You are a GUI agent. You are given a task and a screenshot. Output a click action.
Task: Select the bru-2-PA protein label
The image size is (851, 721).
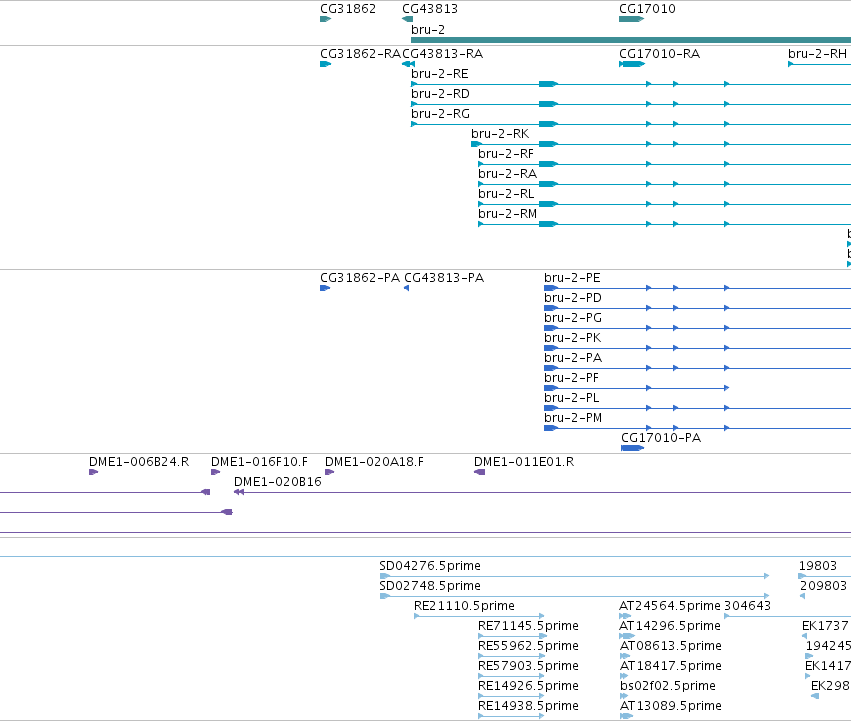tap(573, 358)
